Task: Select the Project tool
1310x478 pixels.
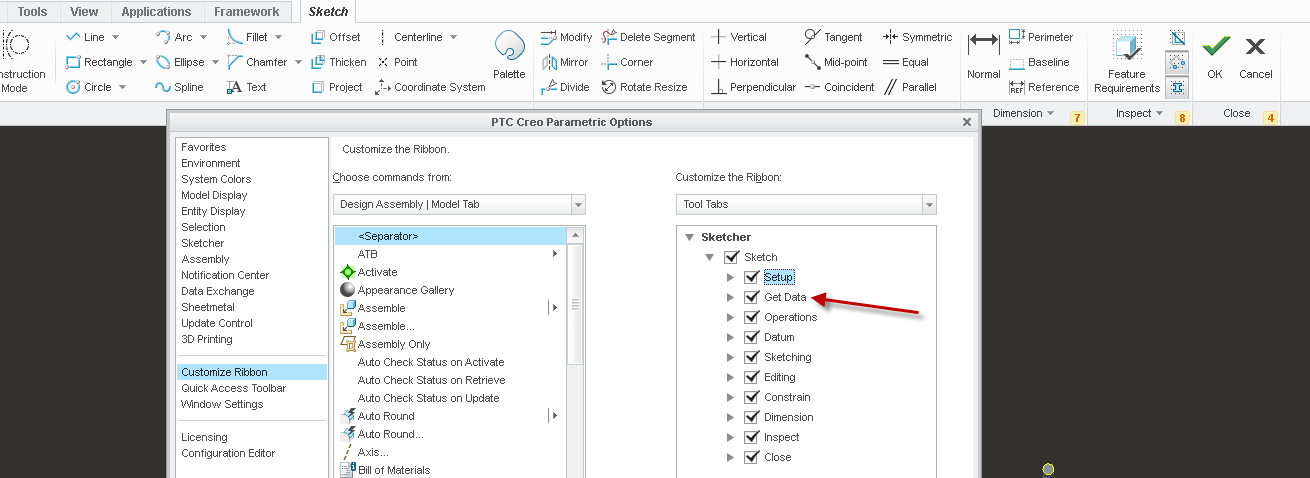Action: point(336,87)
